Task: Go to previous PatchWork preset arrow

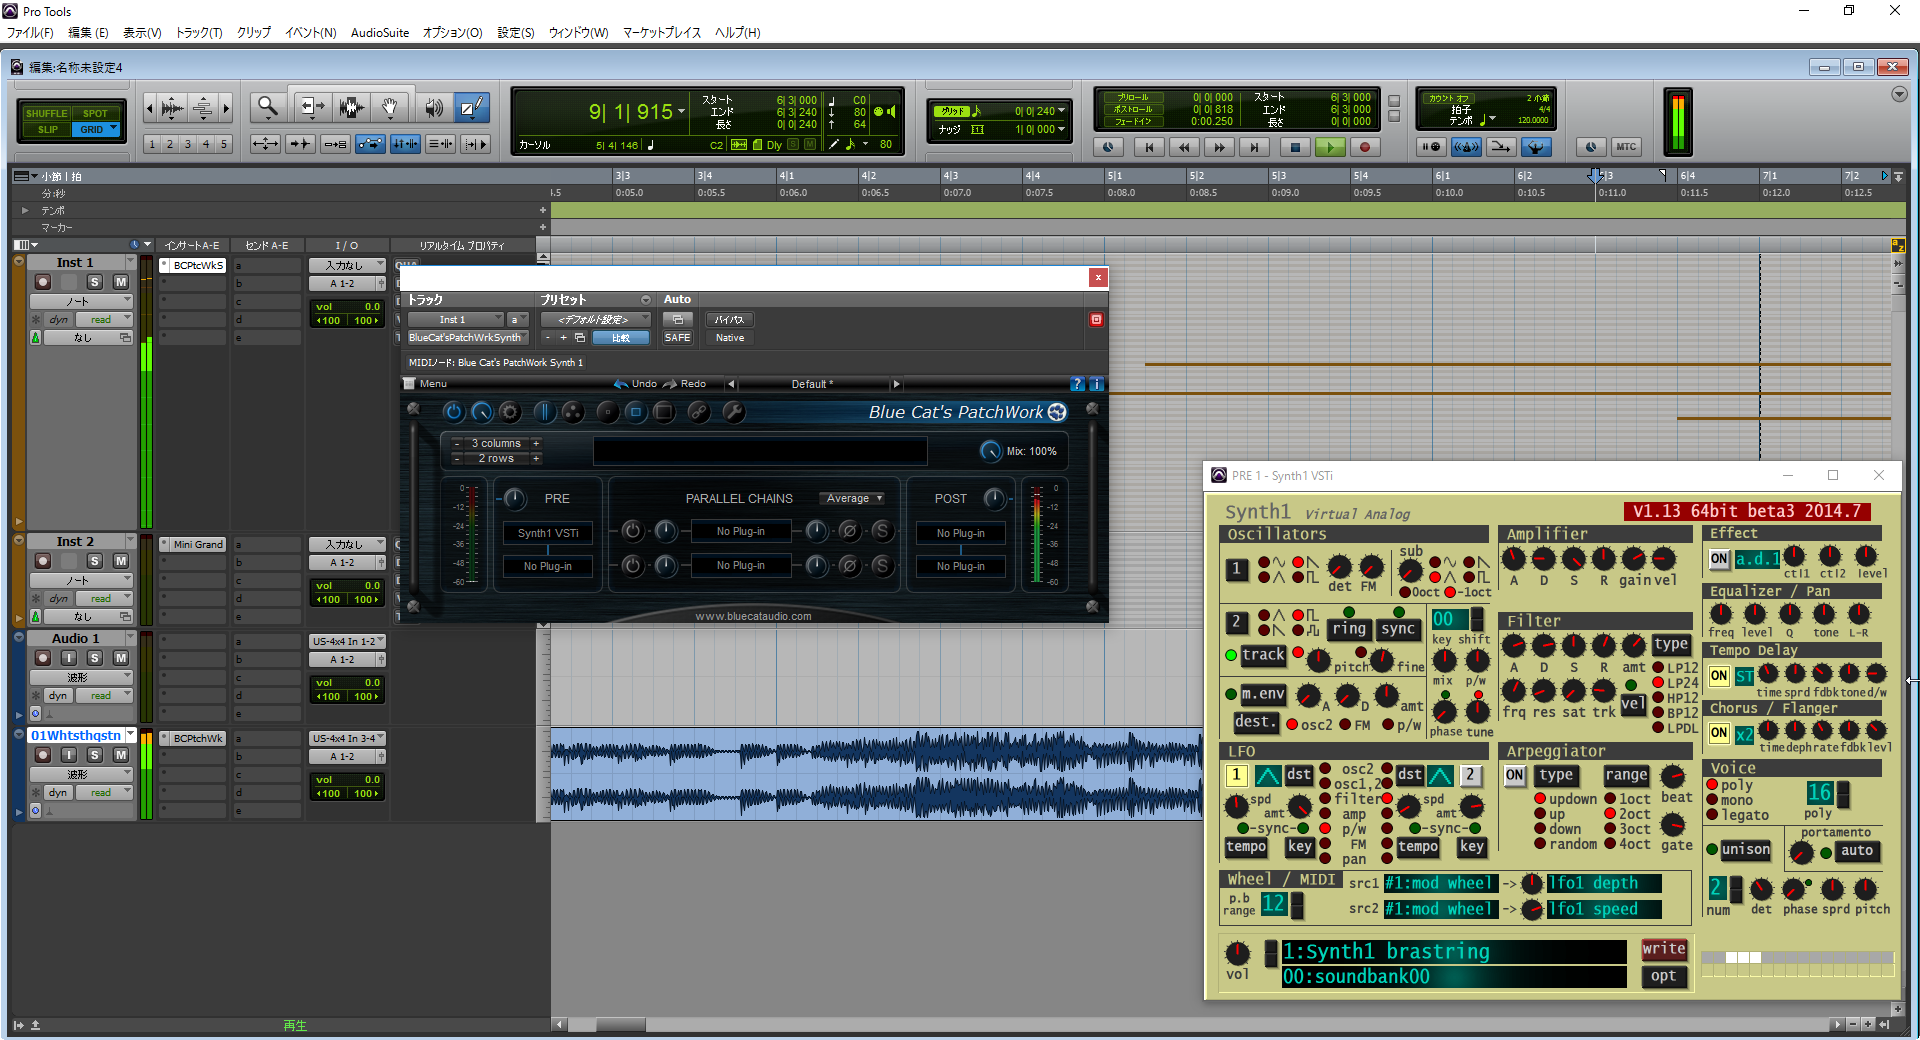Action: [x=731, y=384]
